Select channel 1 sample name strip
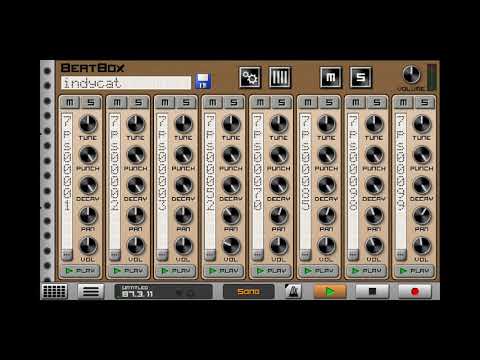480x360 pixels. (67, 181)
